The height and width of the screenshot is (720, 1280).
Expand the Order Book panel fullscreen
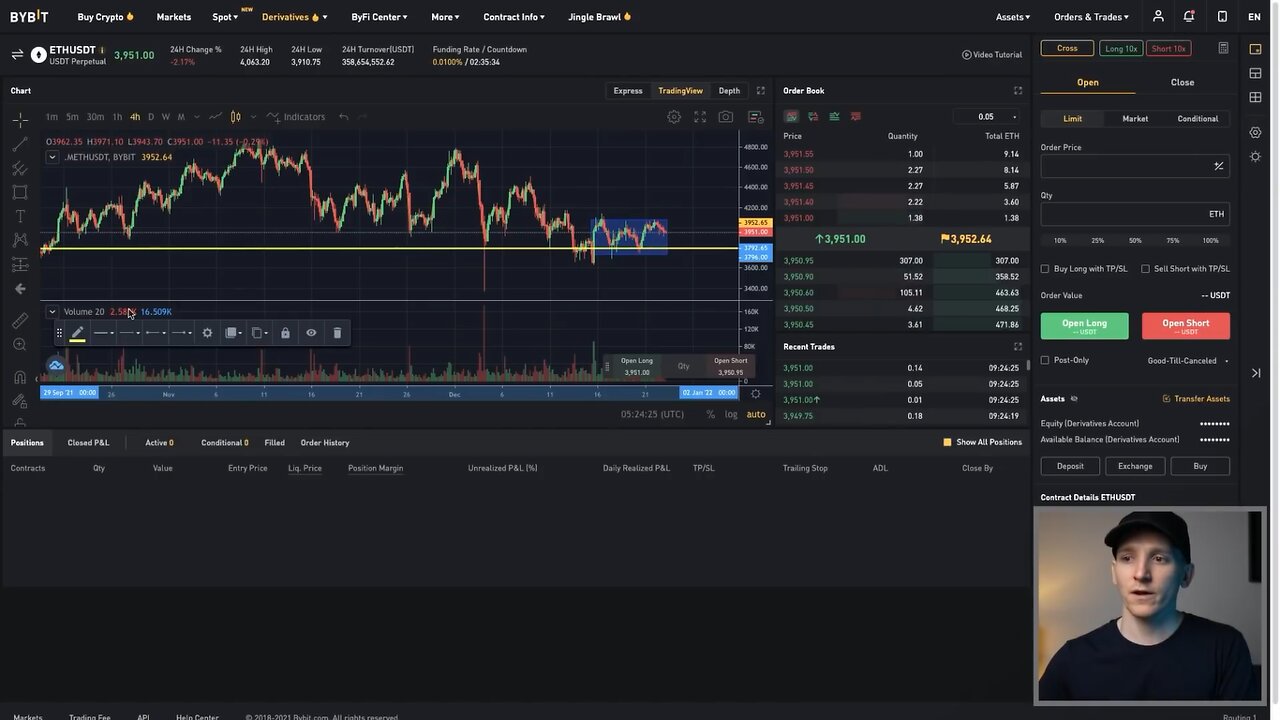pyautogui.click(x=1018, y=91)
